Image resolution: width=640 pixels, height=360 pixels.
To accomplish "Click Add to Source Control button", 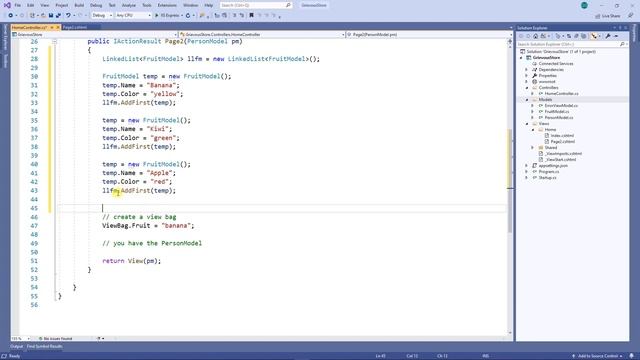I will [x=598, y=356].
